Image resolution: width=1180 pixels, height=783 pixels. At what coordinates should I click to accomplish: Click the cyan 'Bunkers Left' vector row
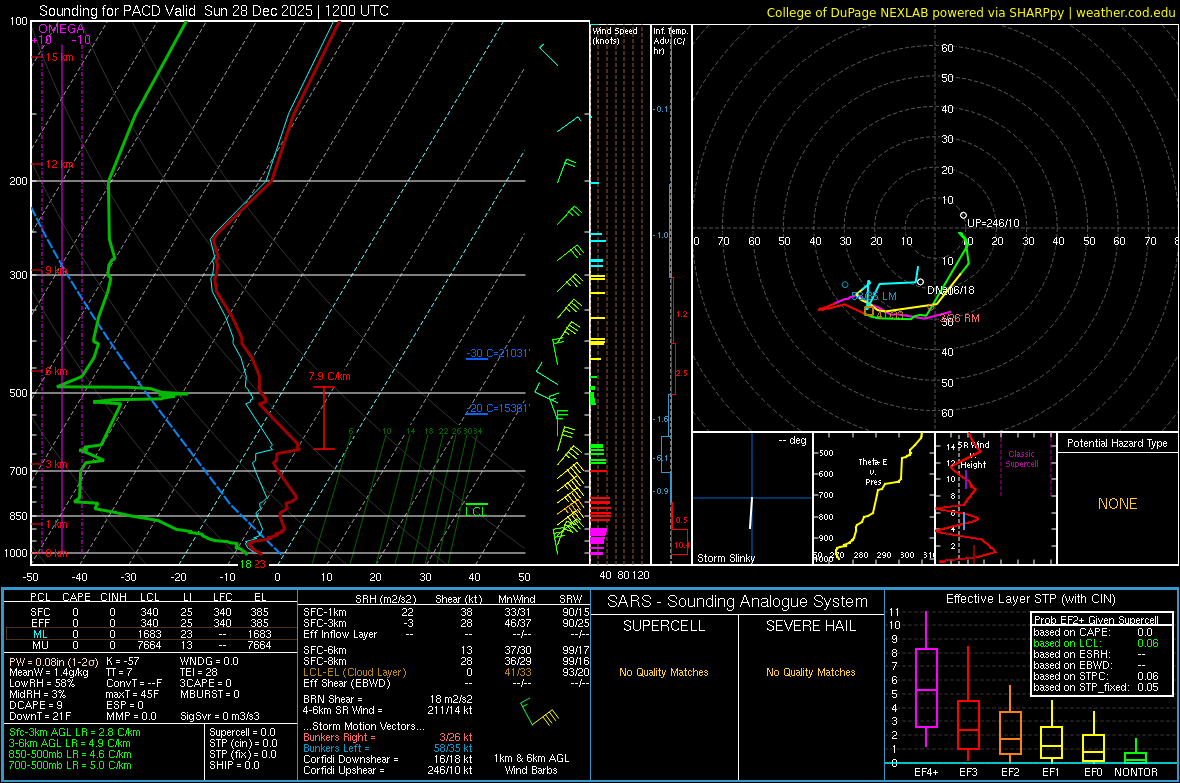coord(388,748)
